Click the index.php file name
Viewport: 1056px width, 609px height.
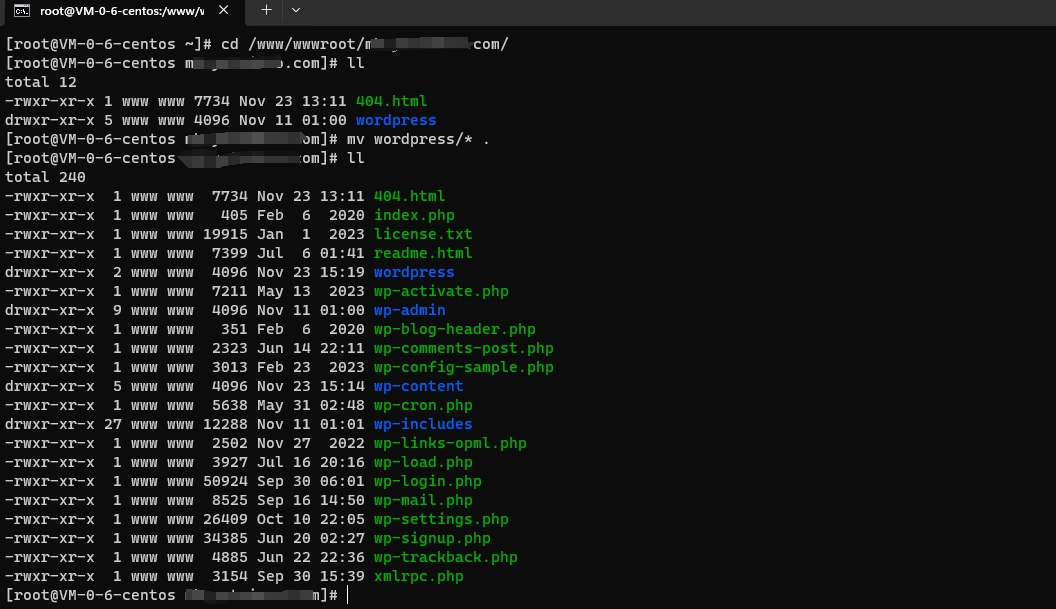tap(414, 216)
